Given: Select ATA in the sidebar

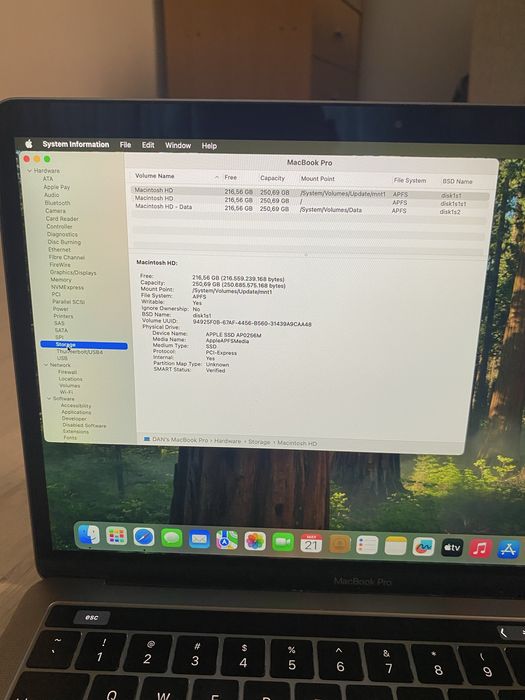Looking at the screenshot, I should (48, 179).
